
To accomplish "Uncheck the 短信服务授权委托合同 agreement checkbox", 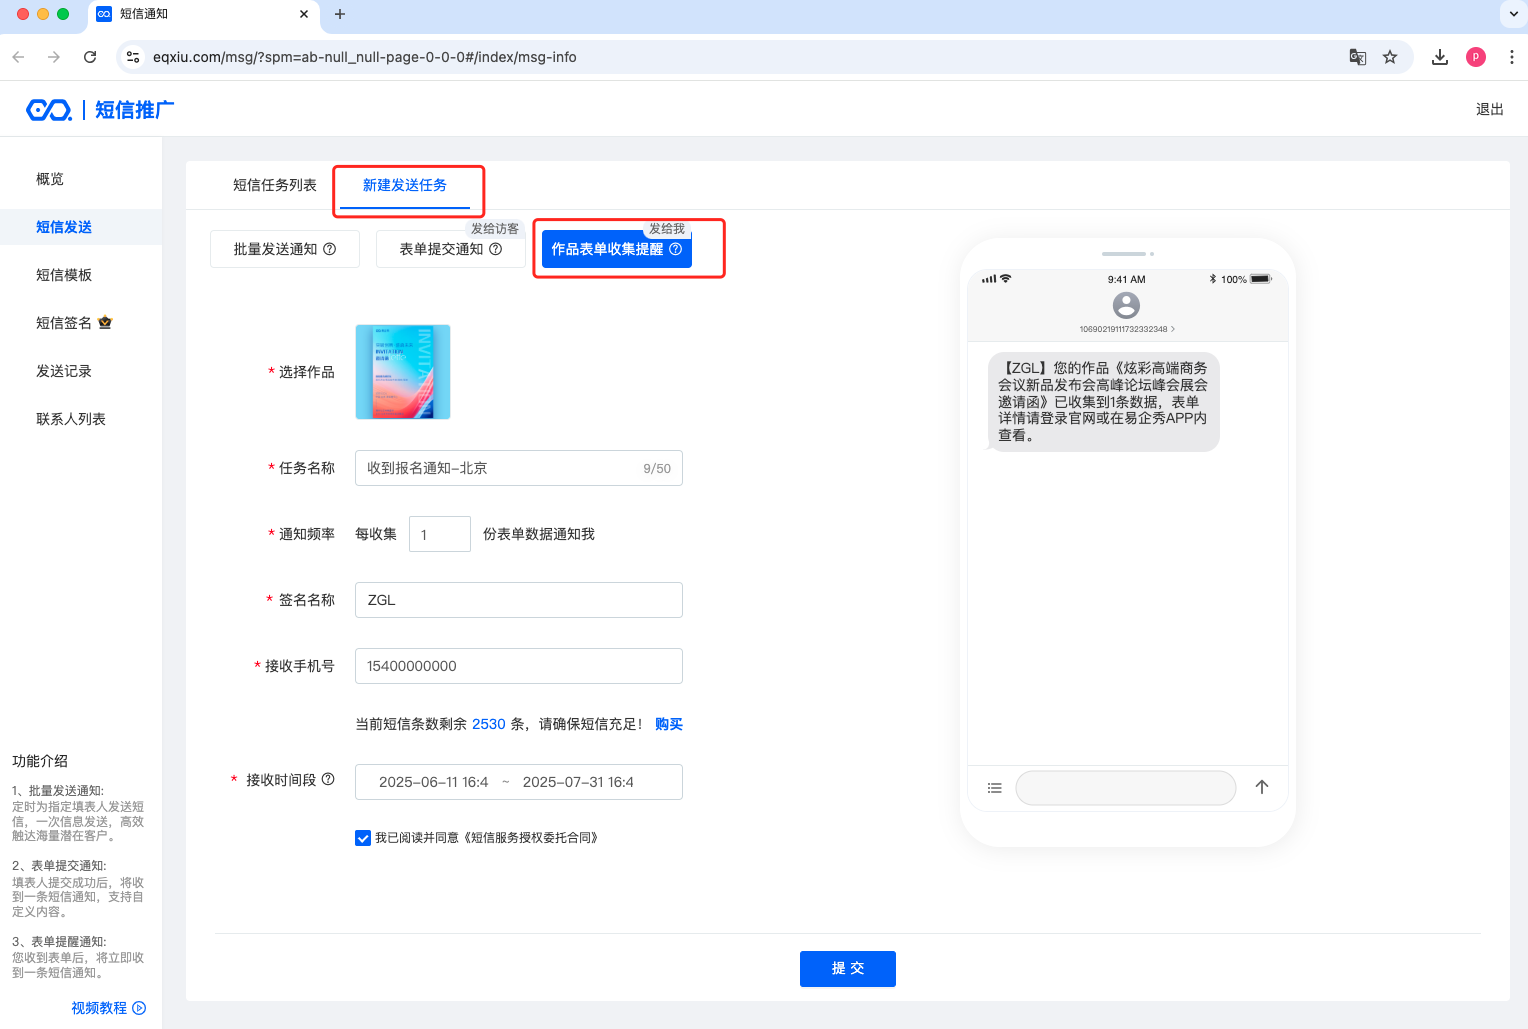I will (363, 838).
